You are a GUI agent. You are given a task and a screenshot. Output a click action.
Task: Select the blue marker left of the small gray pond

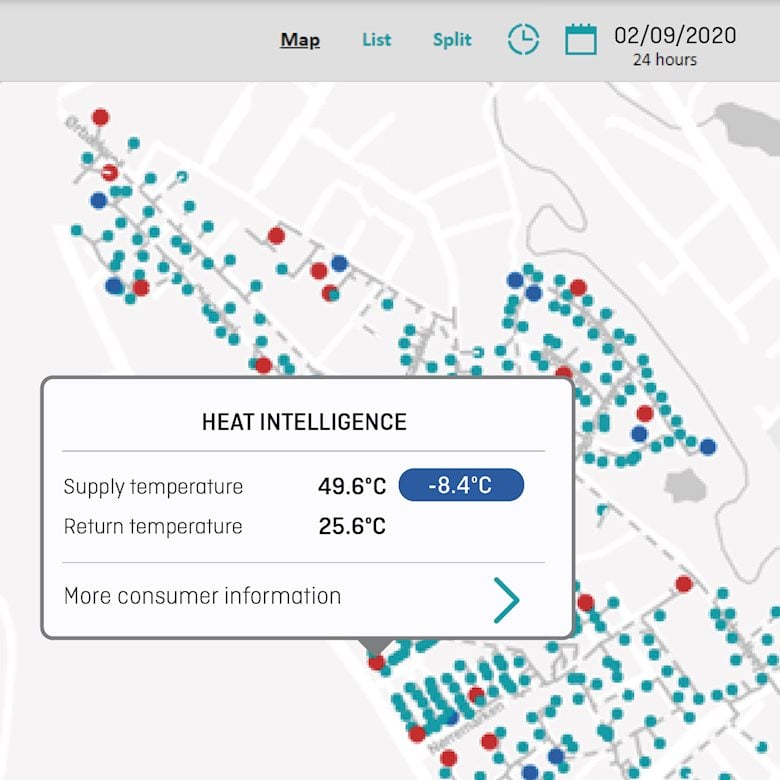(639, 434)
